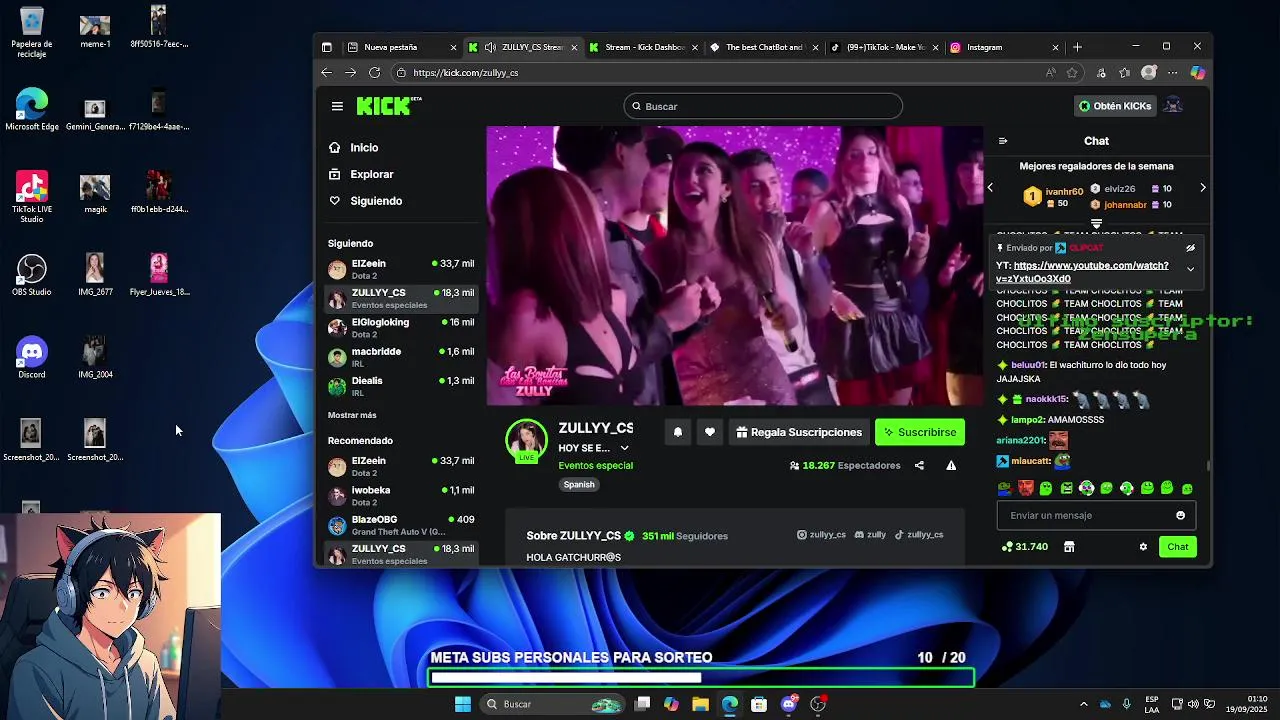Open Edge settings three-dots menu
This screenshot has height=720, width=1280.
[1173, 72]
